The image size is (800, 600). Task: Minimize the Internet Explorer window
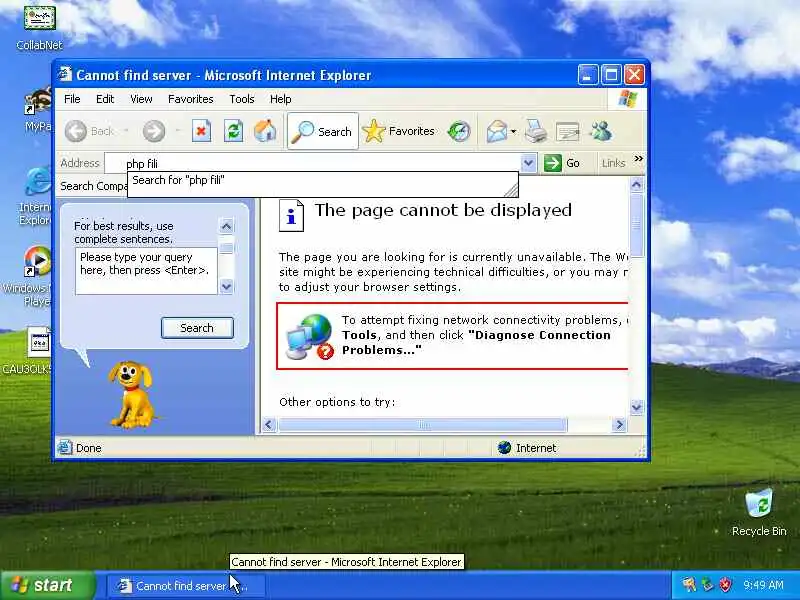tap(587, 75)
